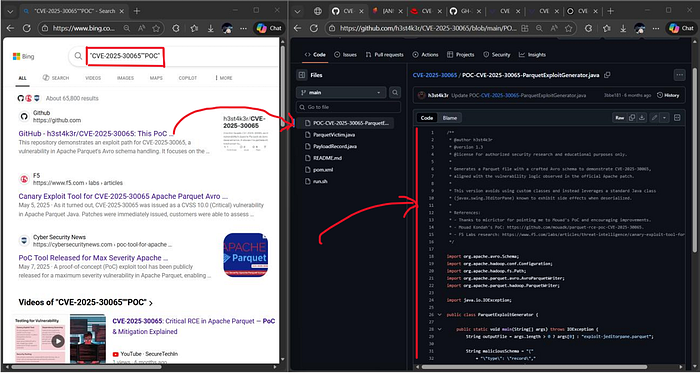Select the Bing IMAGES tab
Image resolution: width=700 pixels, height=373 pixels.
[125, 78]
